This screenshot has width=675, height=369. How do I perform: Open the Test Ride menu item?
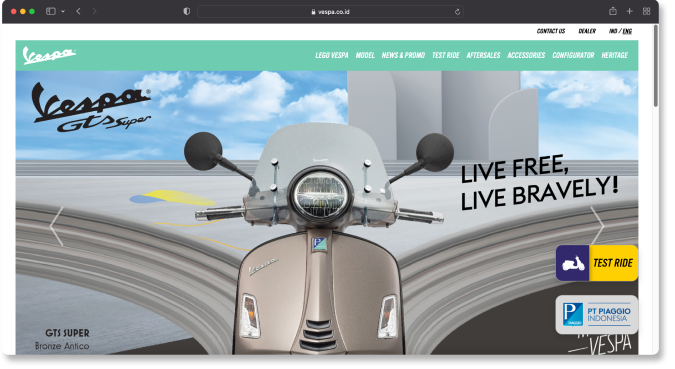[x=446, y=55]
